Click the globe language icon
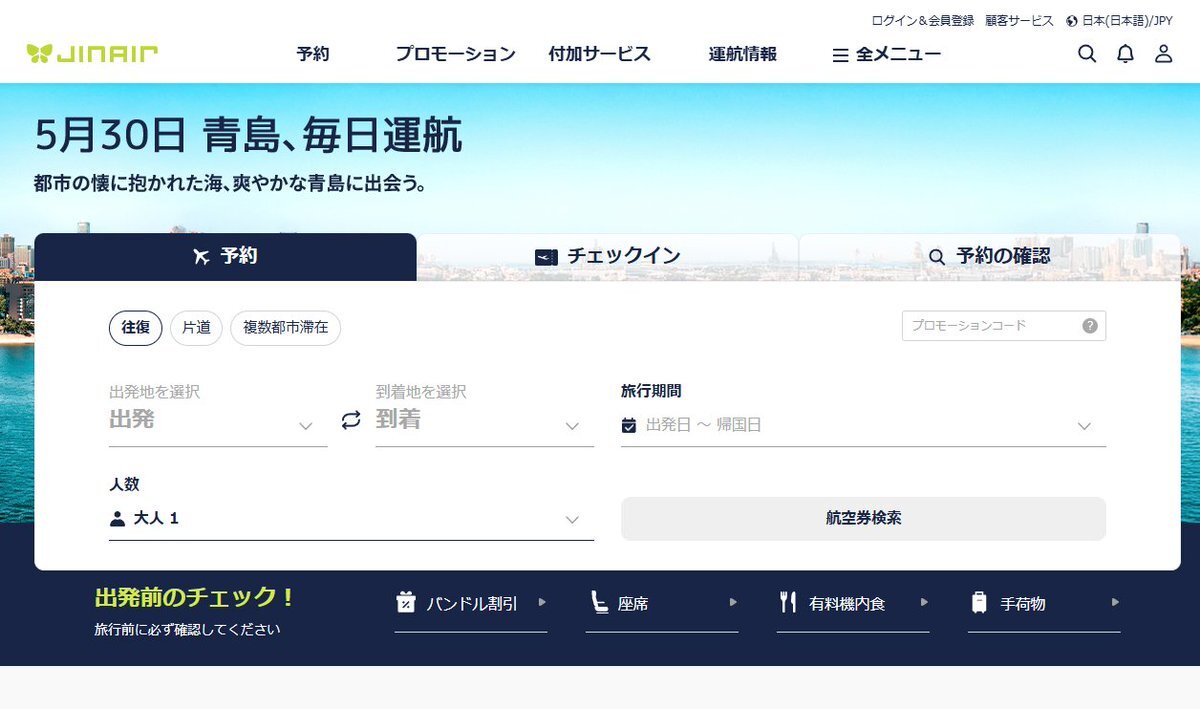 pos(1072,20)
